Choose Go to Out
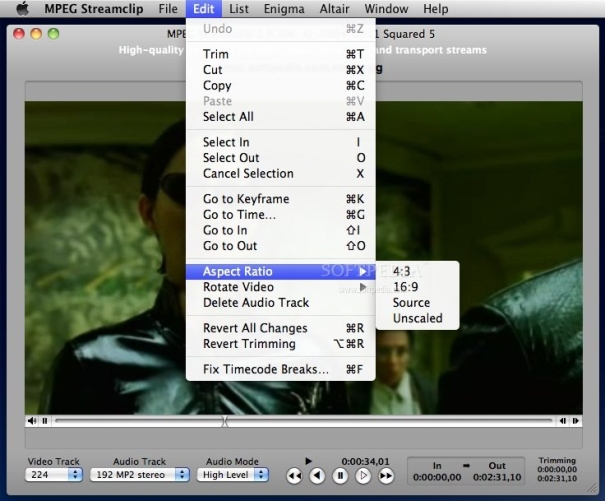The width and height of the screenshot is (605, 501). tap(281, 246)
